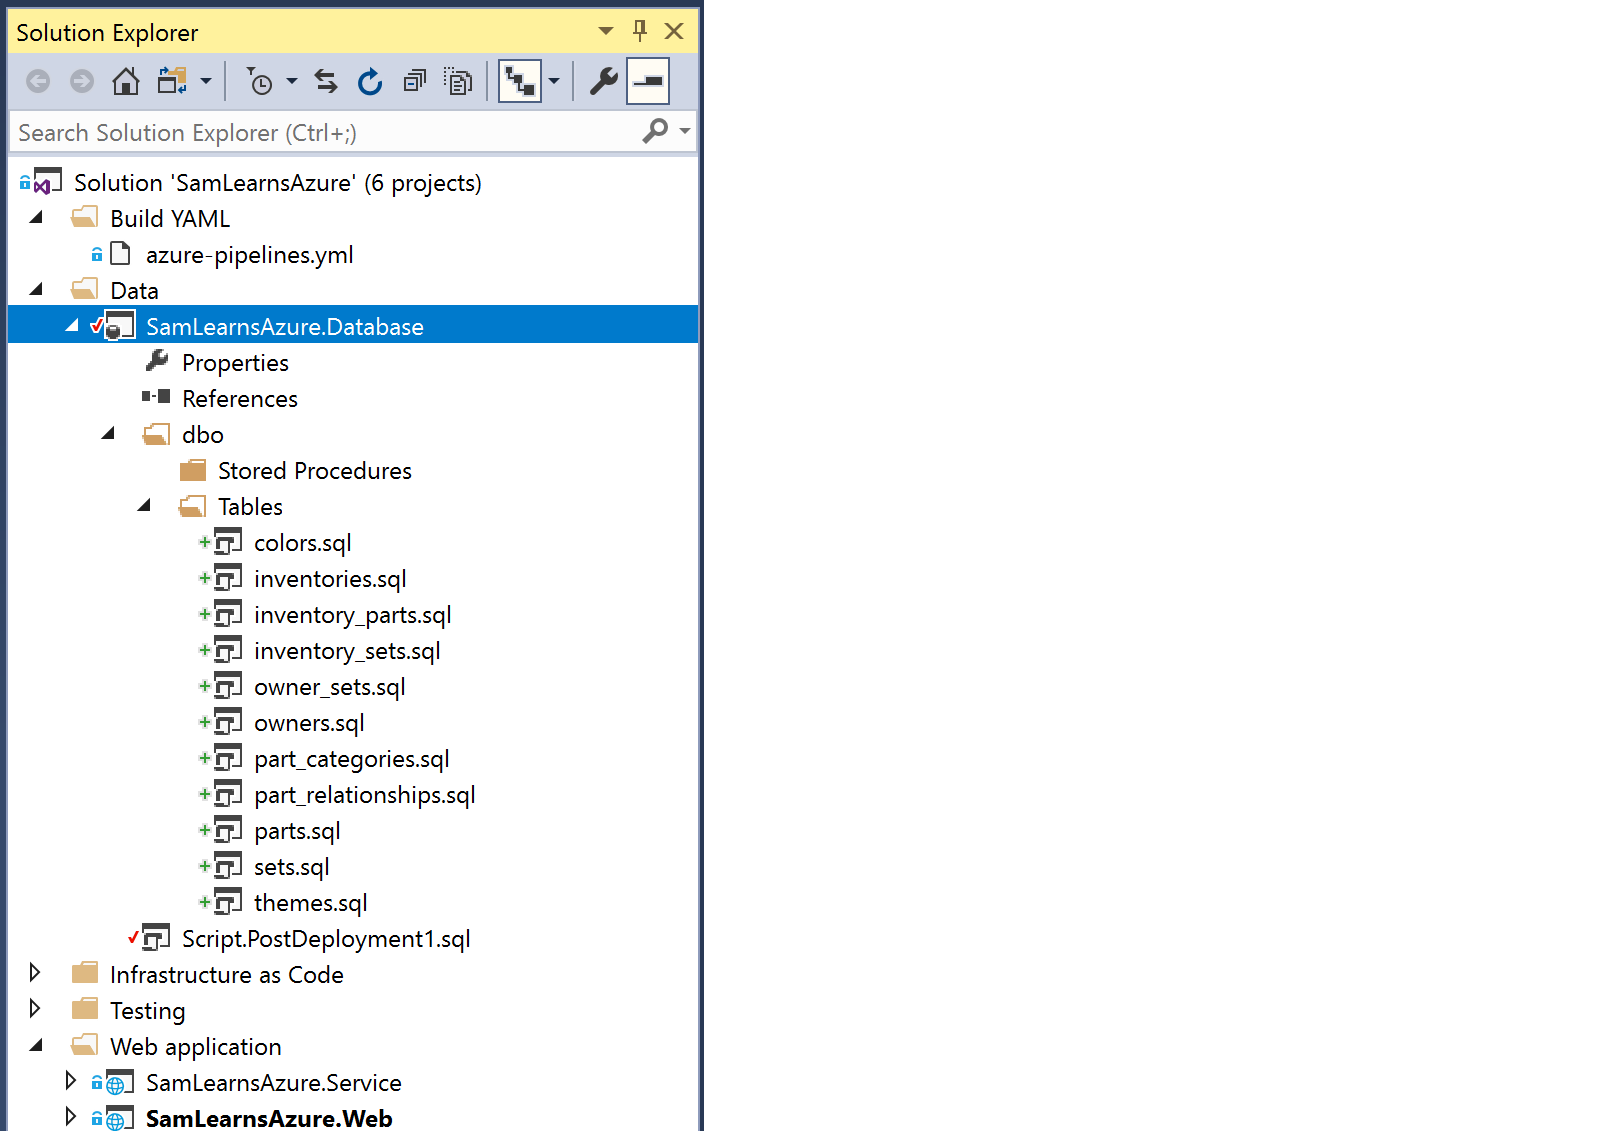Toggle the Preview Selected Items button
Viewport: 1600px width, 1132px height.
tap(648, 81)
